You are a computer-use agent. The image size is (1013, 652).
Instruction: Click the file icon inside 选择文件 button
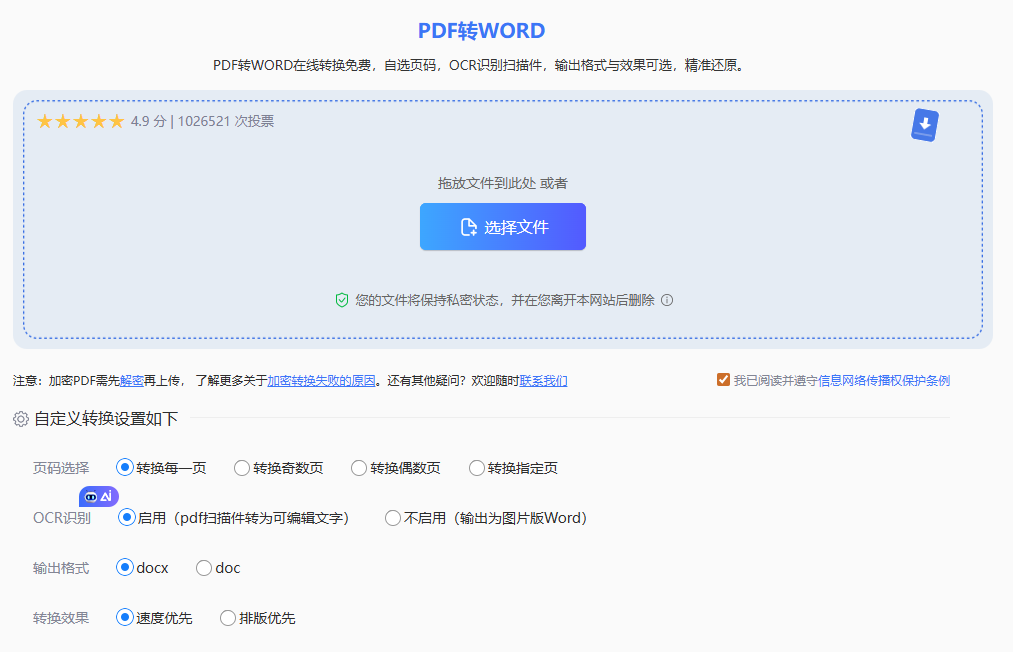466,226
